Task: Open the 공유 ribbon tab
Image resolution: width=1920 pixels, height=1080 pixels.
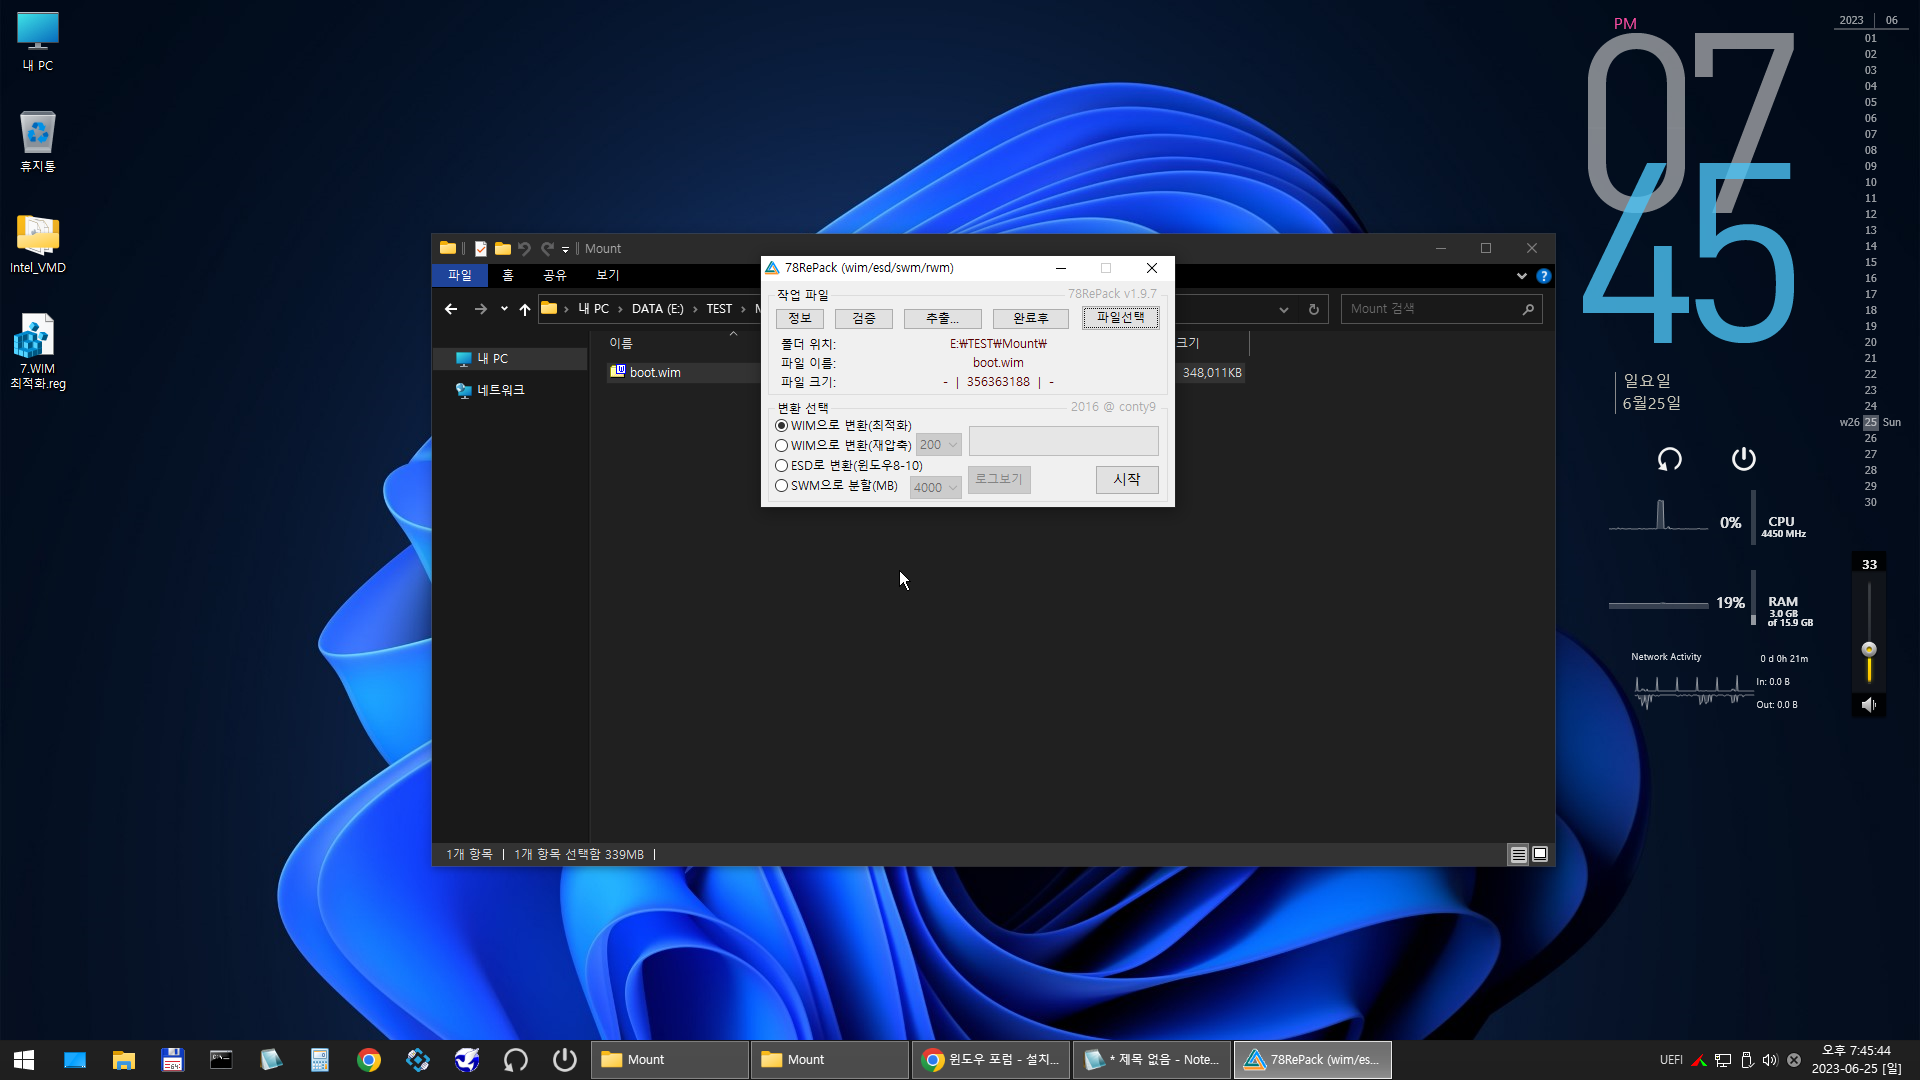Action: (x=555, y=276)
